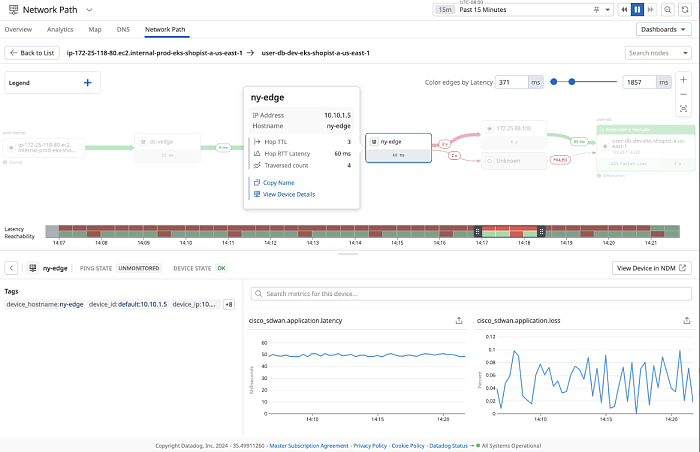This screenshot has width=700, height=452.
Task: Fit the network path map to view
Action: tap(683, 108)
